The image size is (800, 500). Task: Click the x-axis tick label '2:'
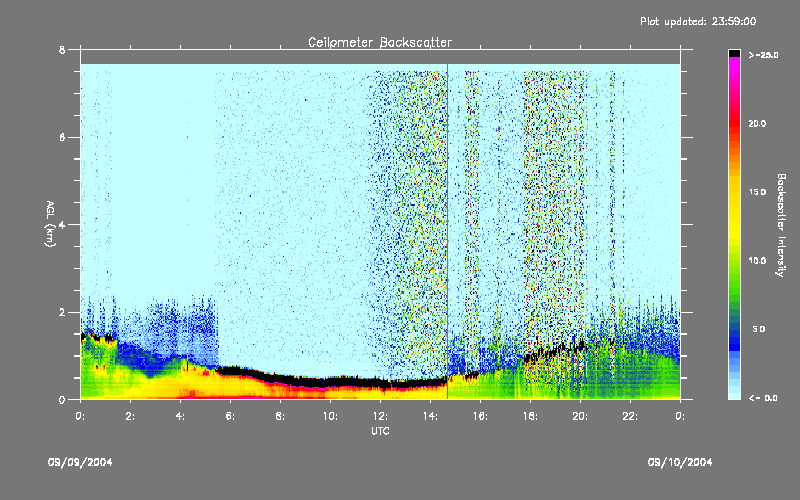[130, 416]
